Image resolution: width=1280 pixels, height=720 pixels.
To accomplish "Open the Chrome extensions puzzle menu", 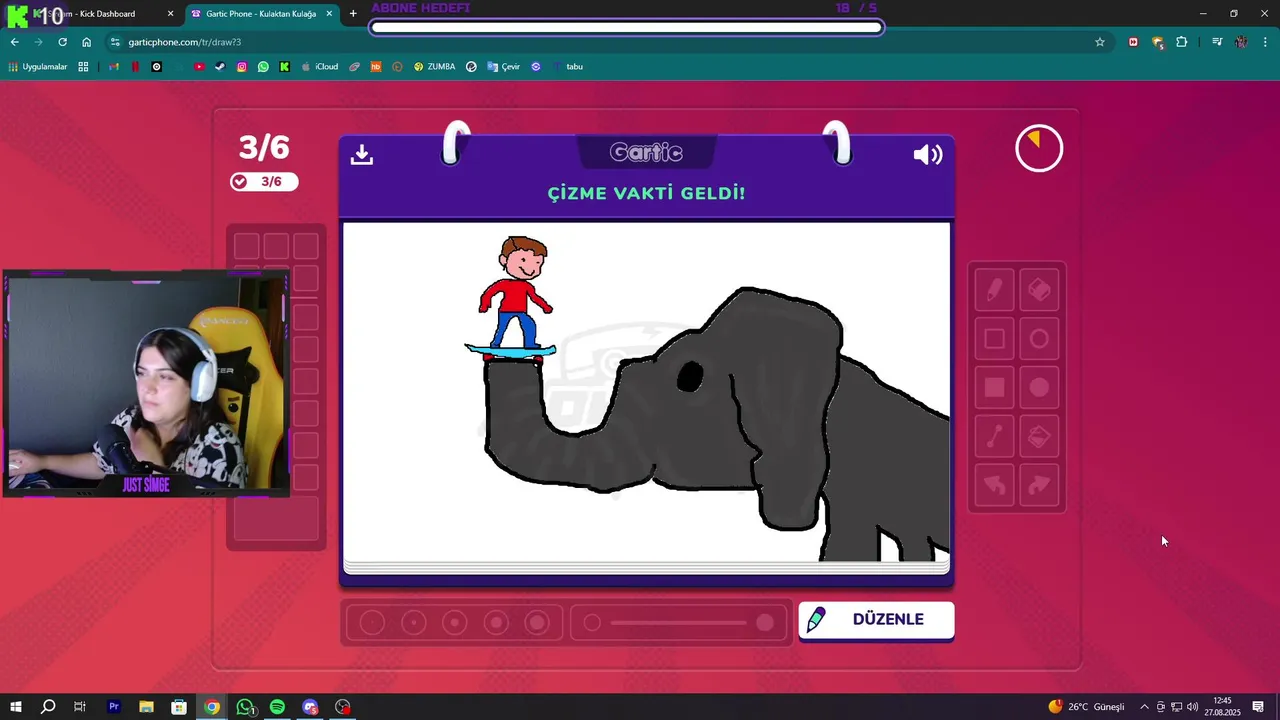I will coord(1182,42).
